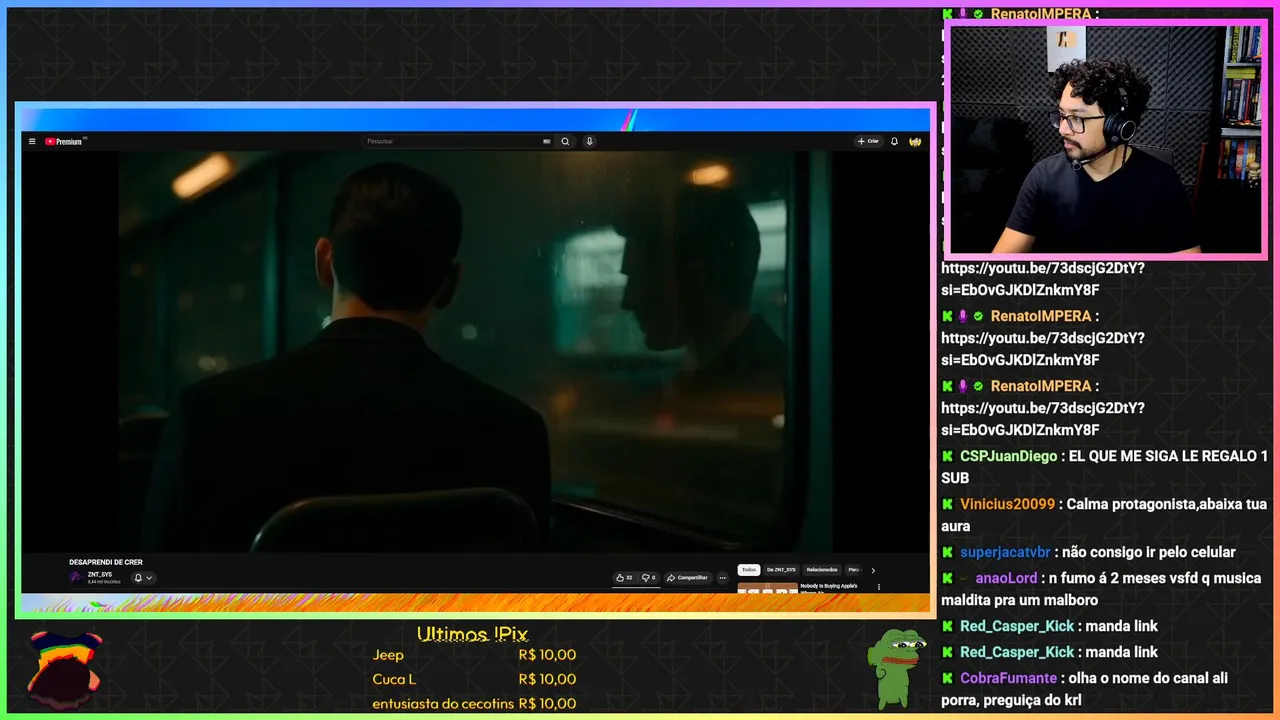Image resolution: width=1280 pixels, height=720 pixels.
Task: Click the DESAPRENDI DE CRER video title
Action: pos(106,562)
